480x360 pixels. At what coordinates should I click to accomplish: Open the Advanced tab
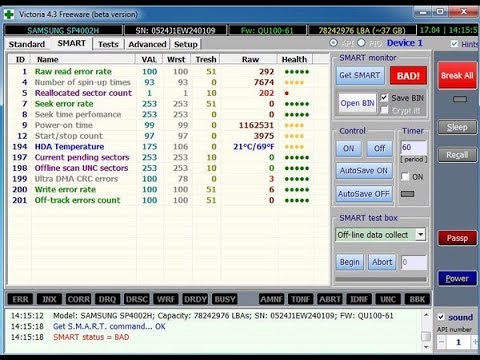147,44
